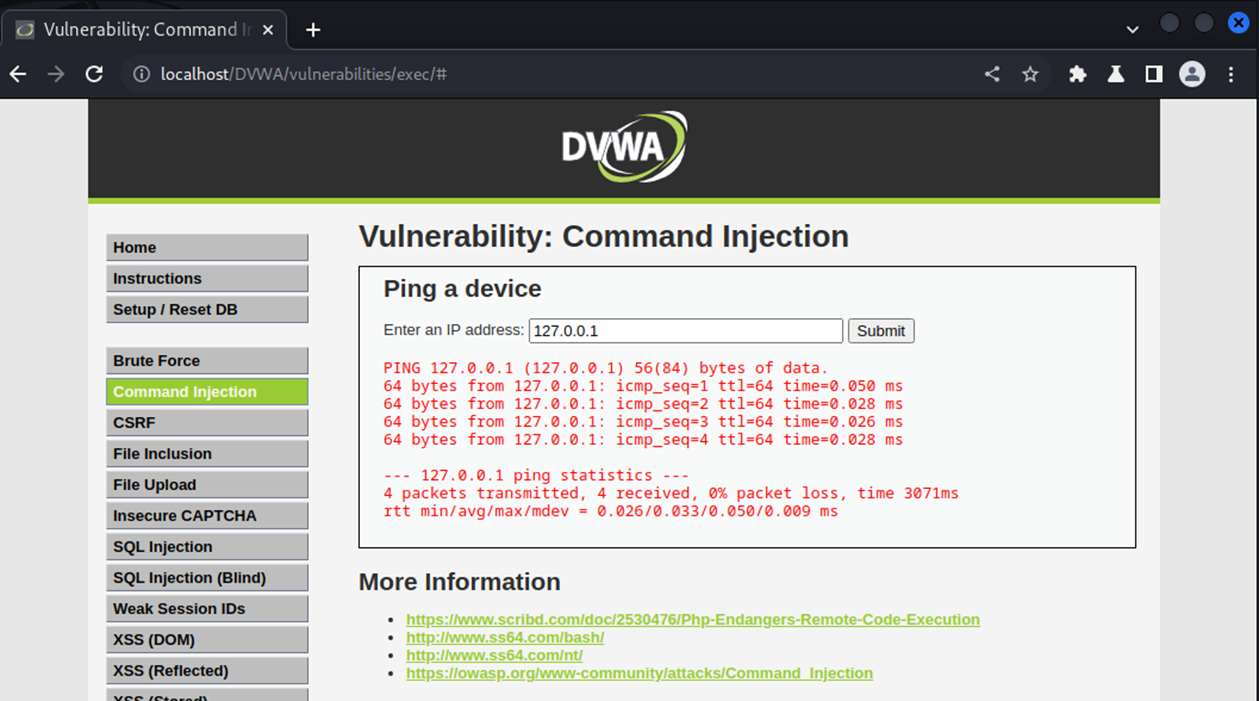Screen dimensions: 1259x701
Task: Click the 'More Information' heading
Action: (x=459, y=582)
